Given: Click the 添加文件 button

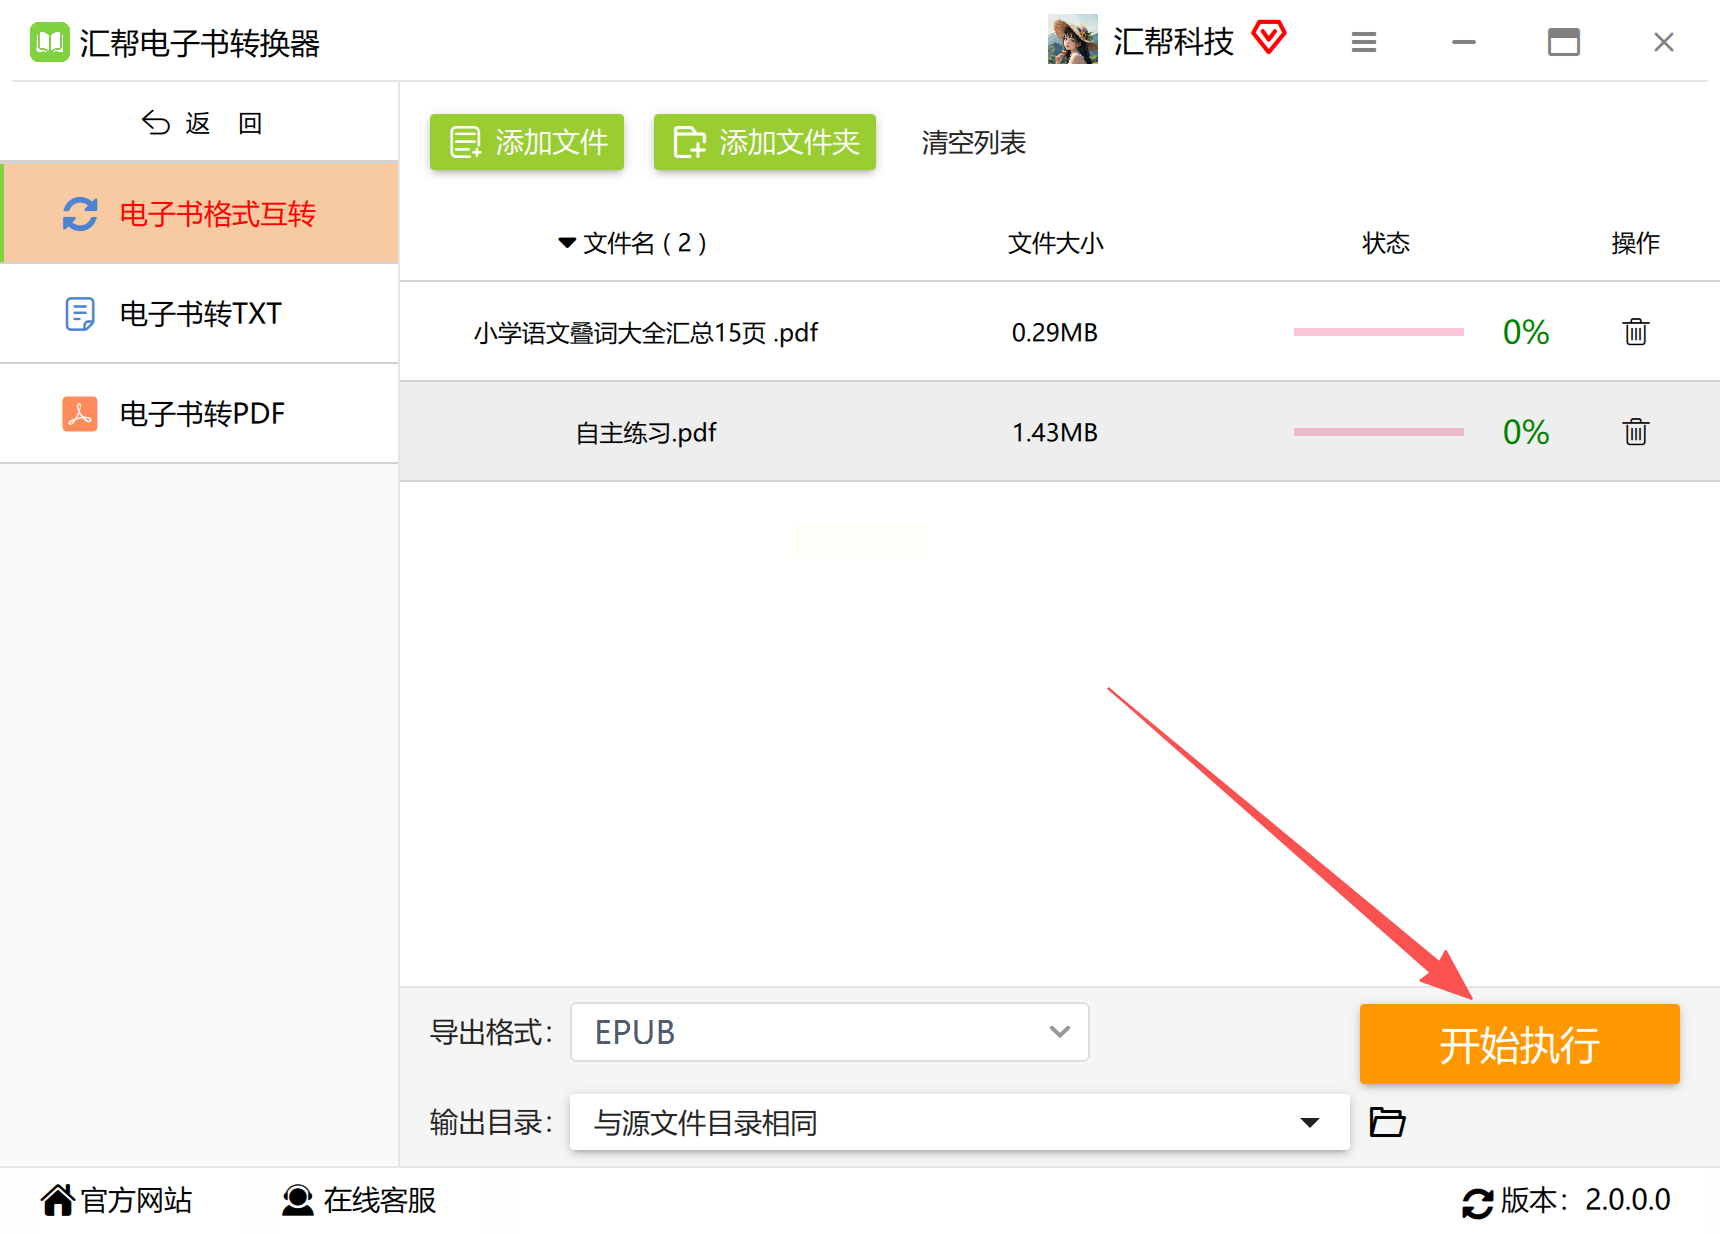Looking at the screenshot, I should 527,142.
